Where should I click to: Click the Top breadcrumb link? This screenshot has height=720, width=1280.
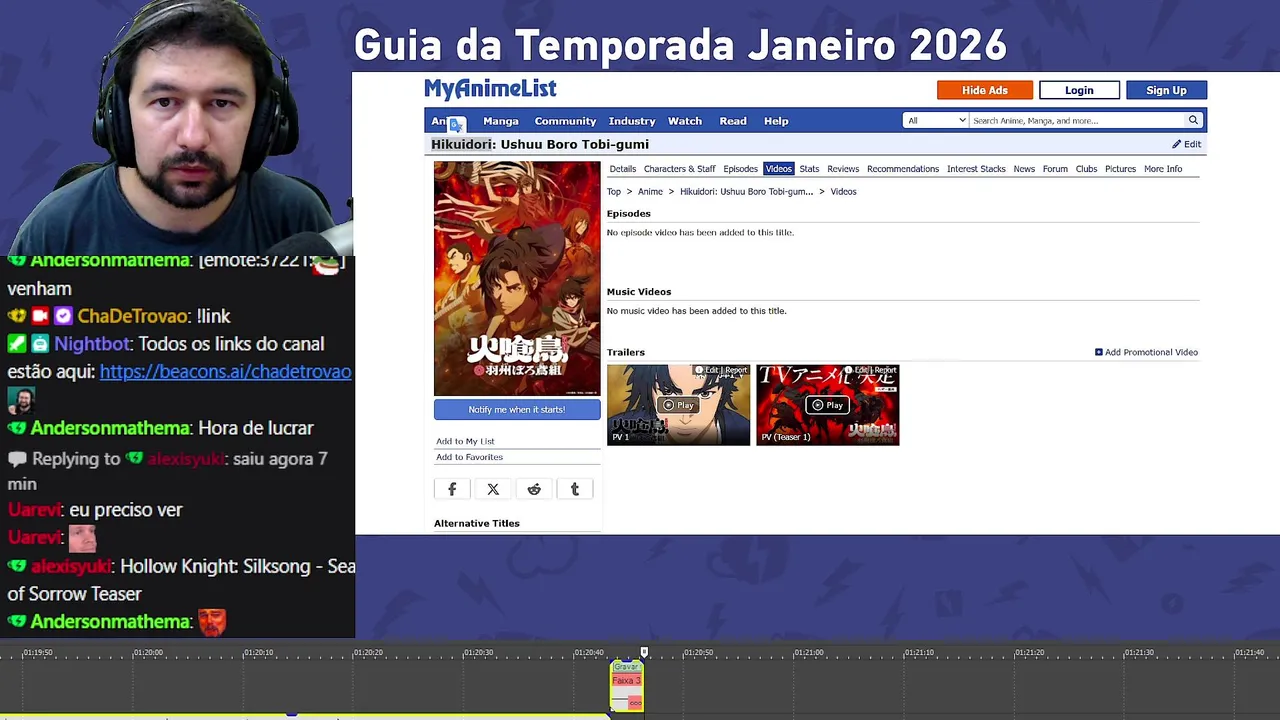coord(614,192)
